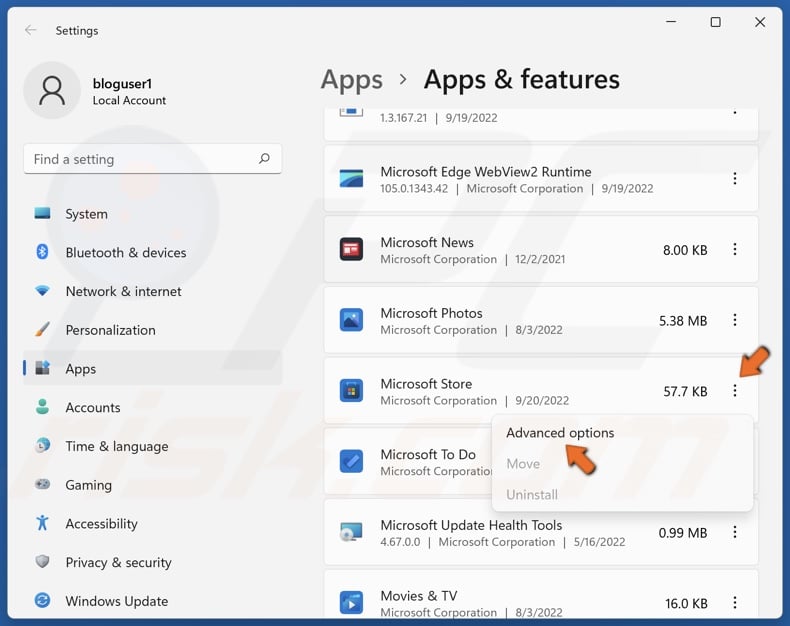Open Network & internet settings
The width and height of the screenshot is (790, 626).
(x=152, y=291)
